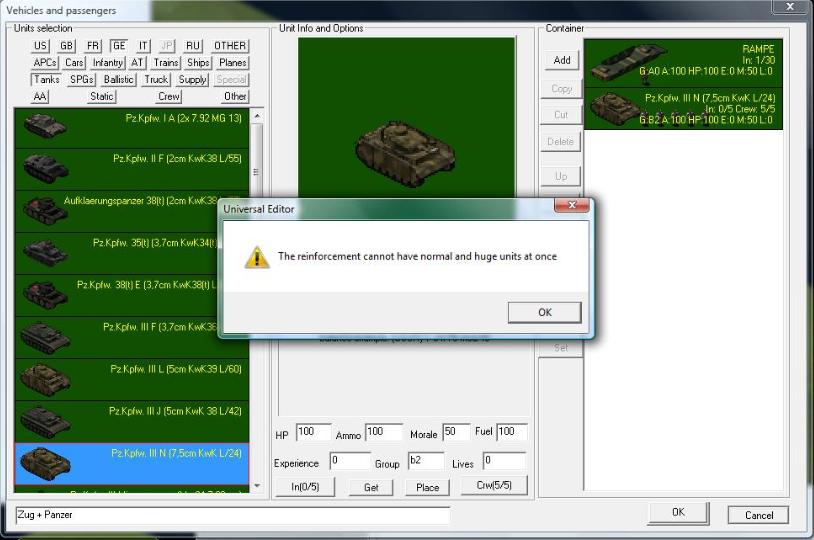Switch to the Tanks unit category
Viewport: 814px width, 540px height.
pyautogui.click(x=46, y=79)
